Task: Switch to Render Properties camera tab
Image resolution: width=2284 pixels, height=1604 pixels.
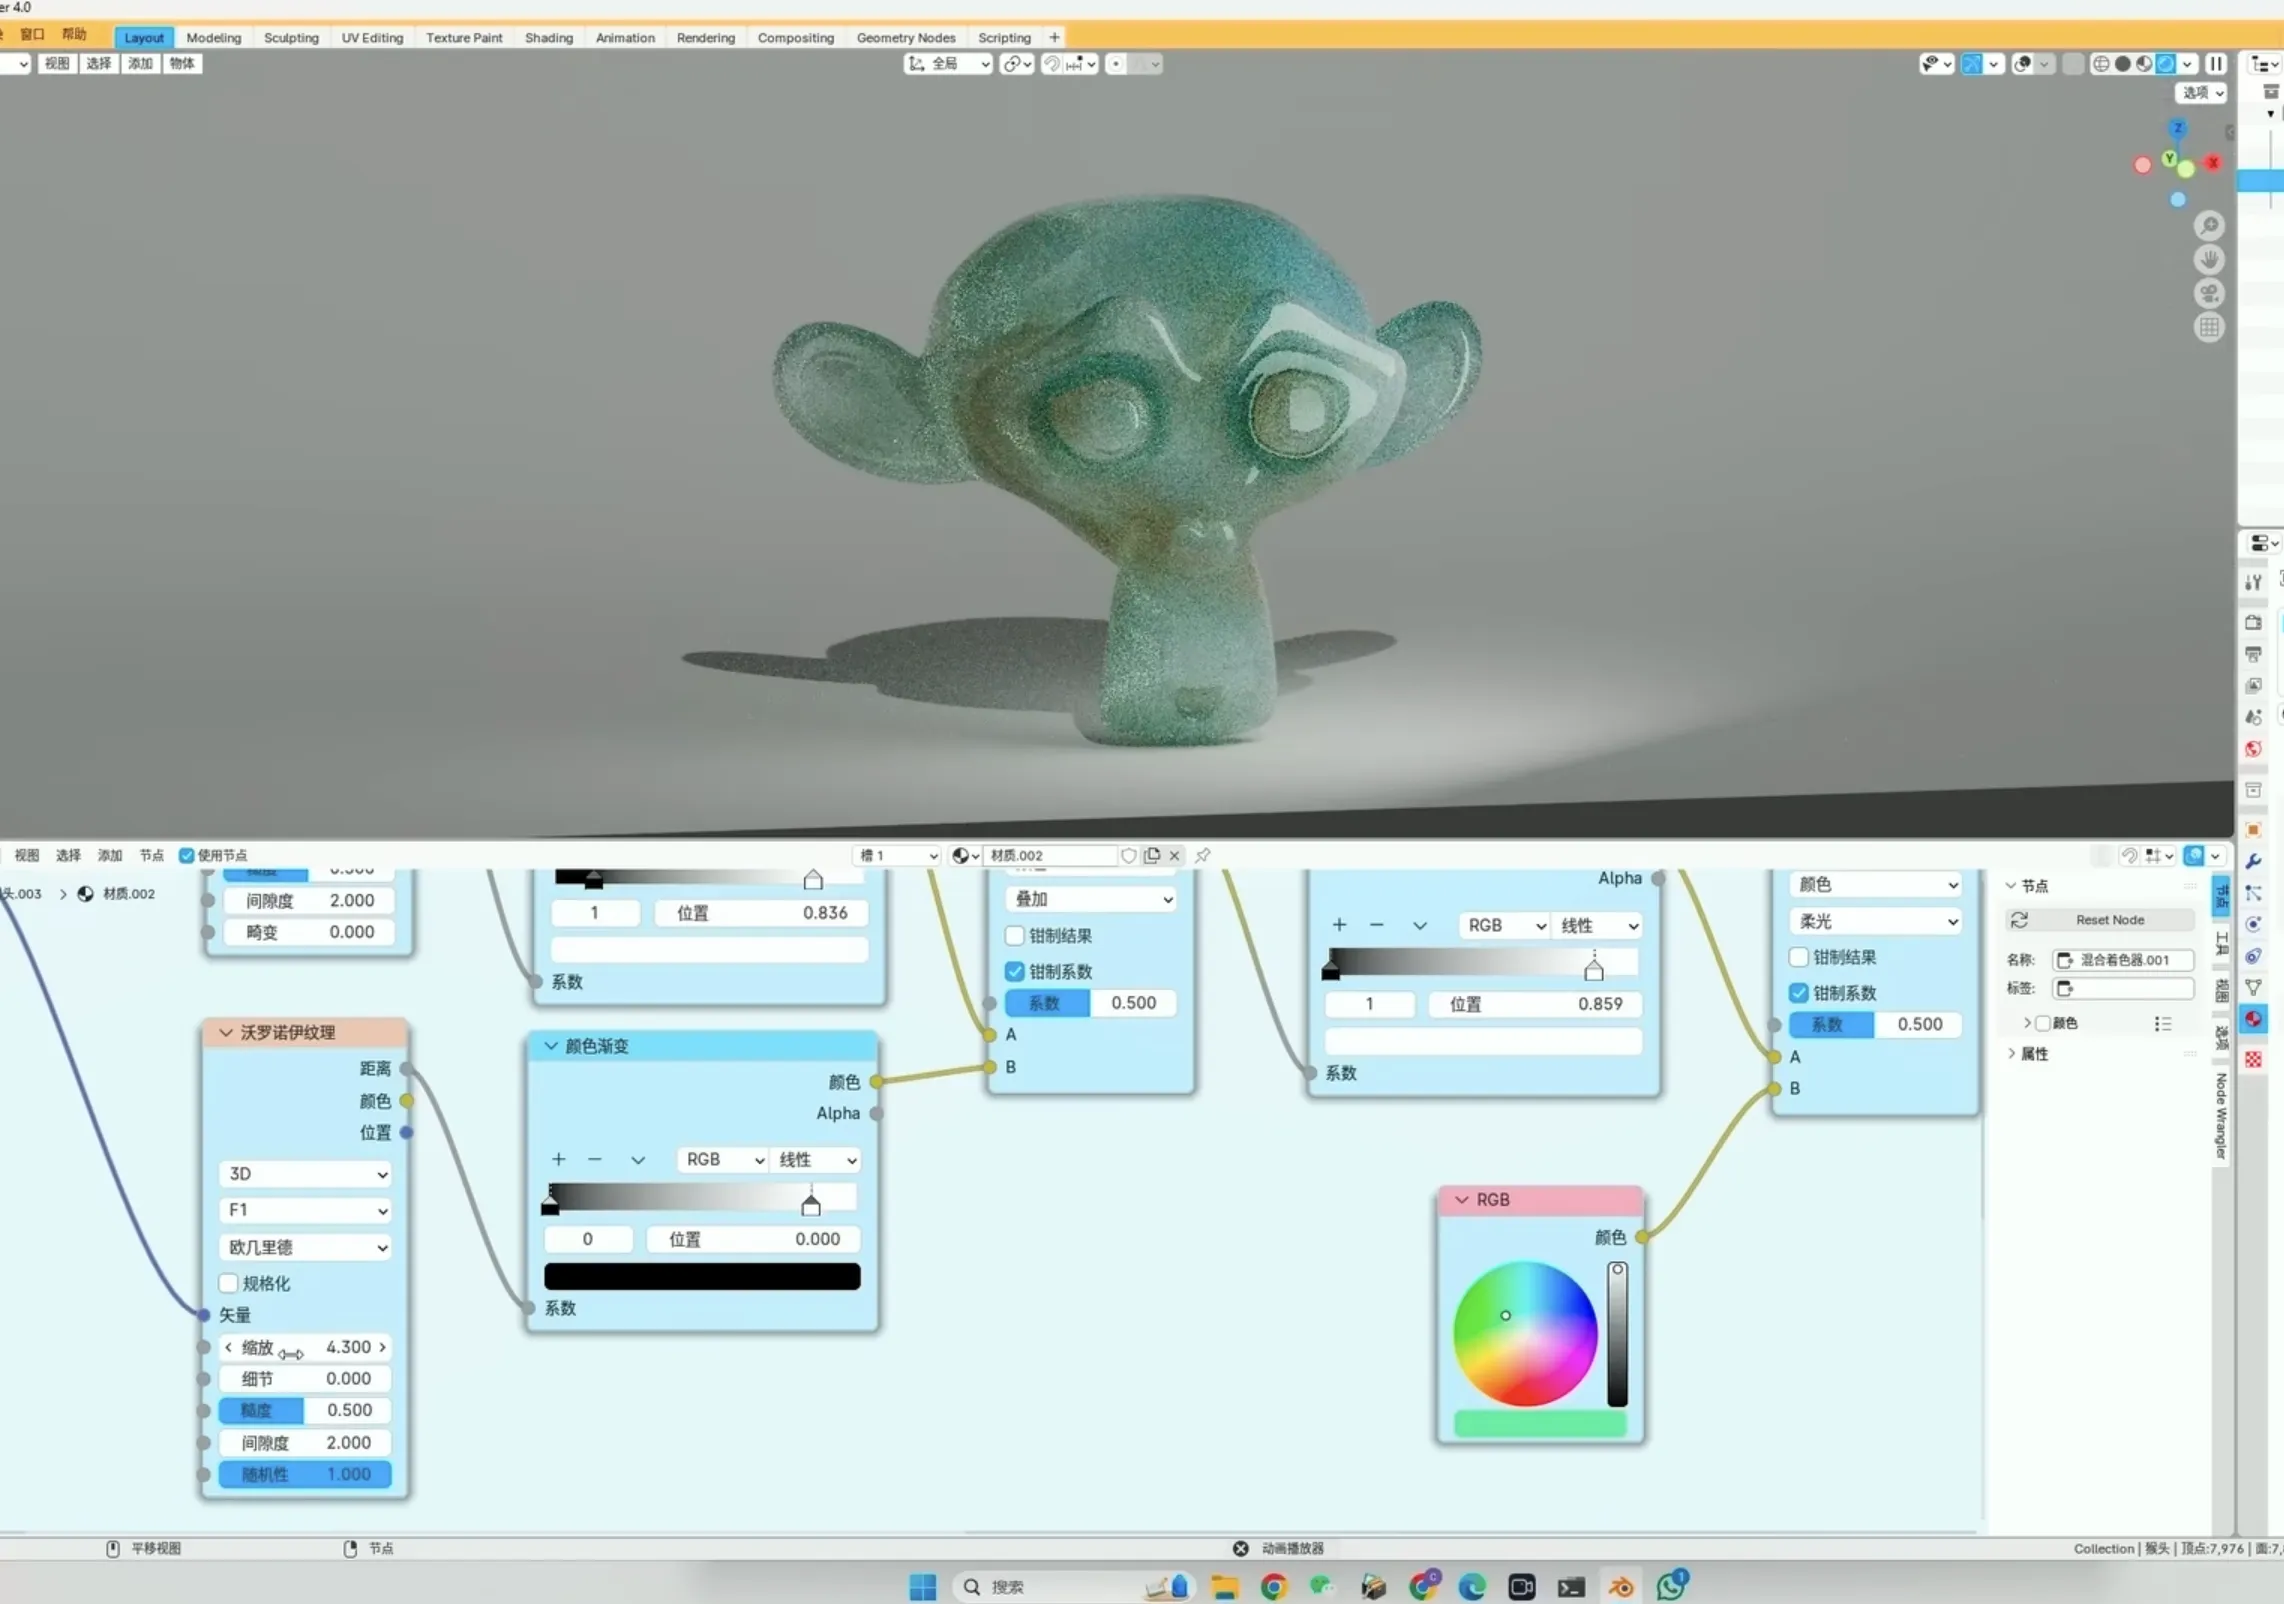Action: tap(2253, 622)
